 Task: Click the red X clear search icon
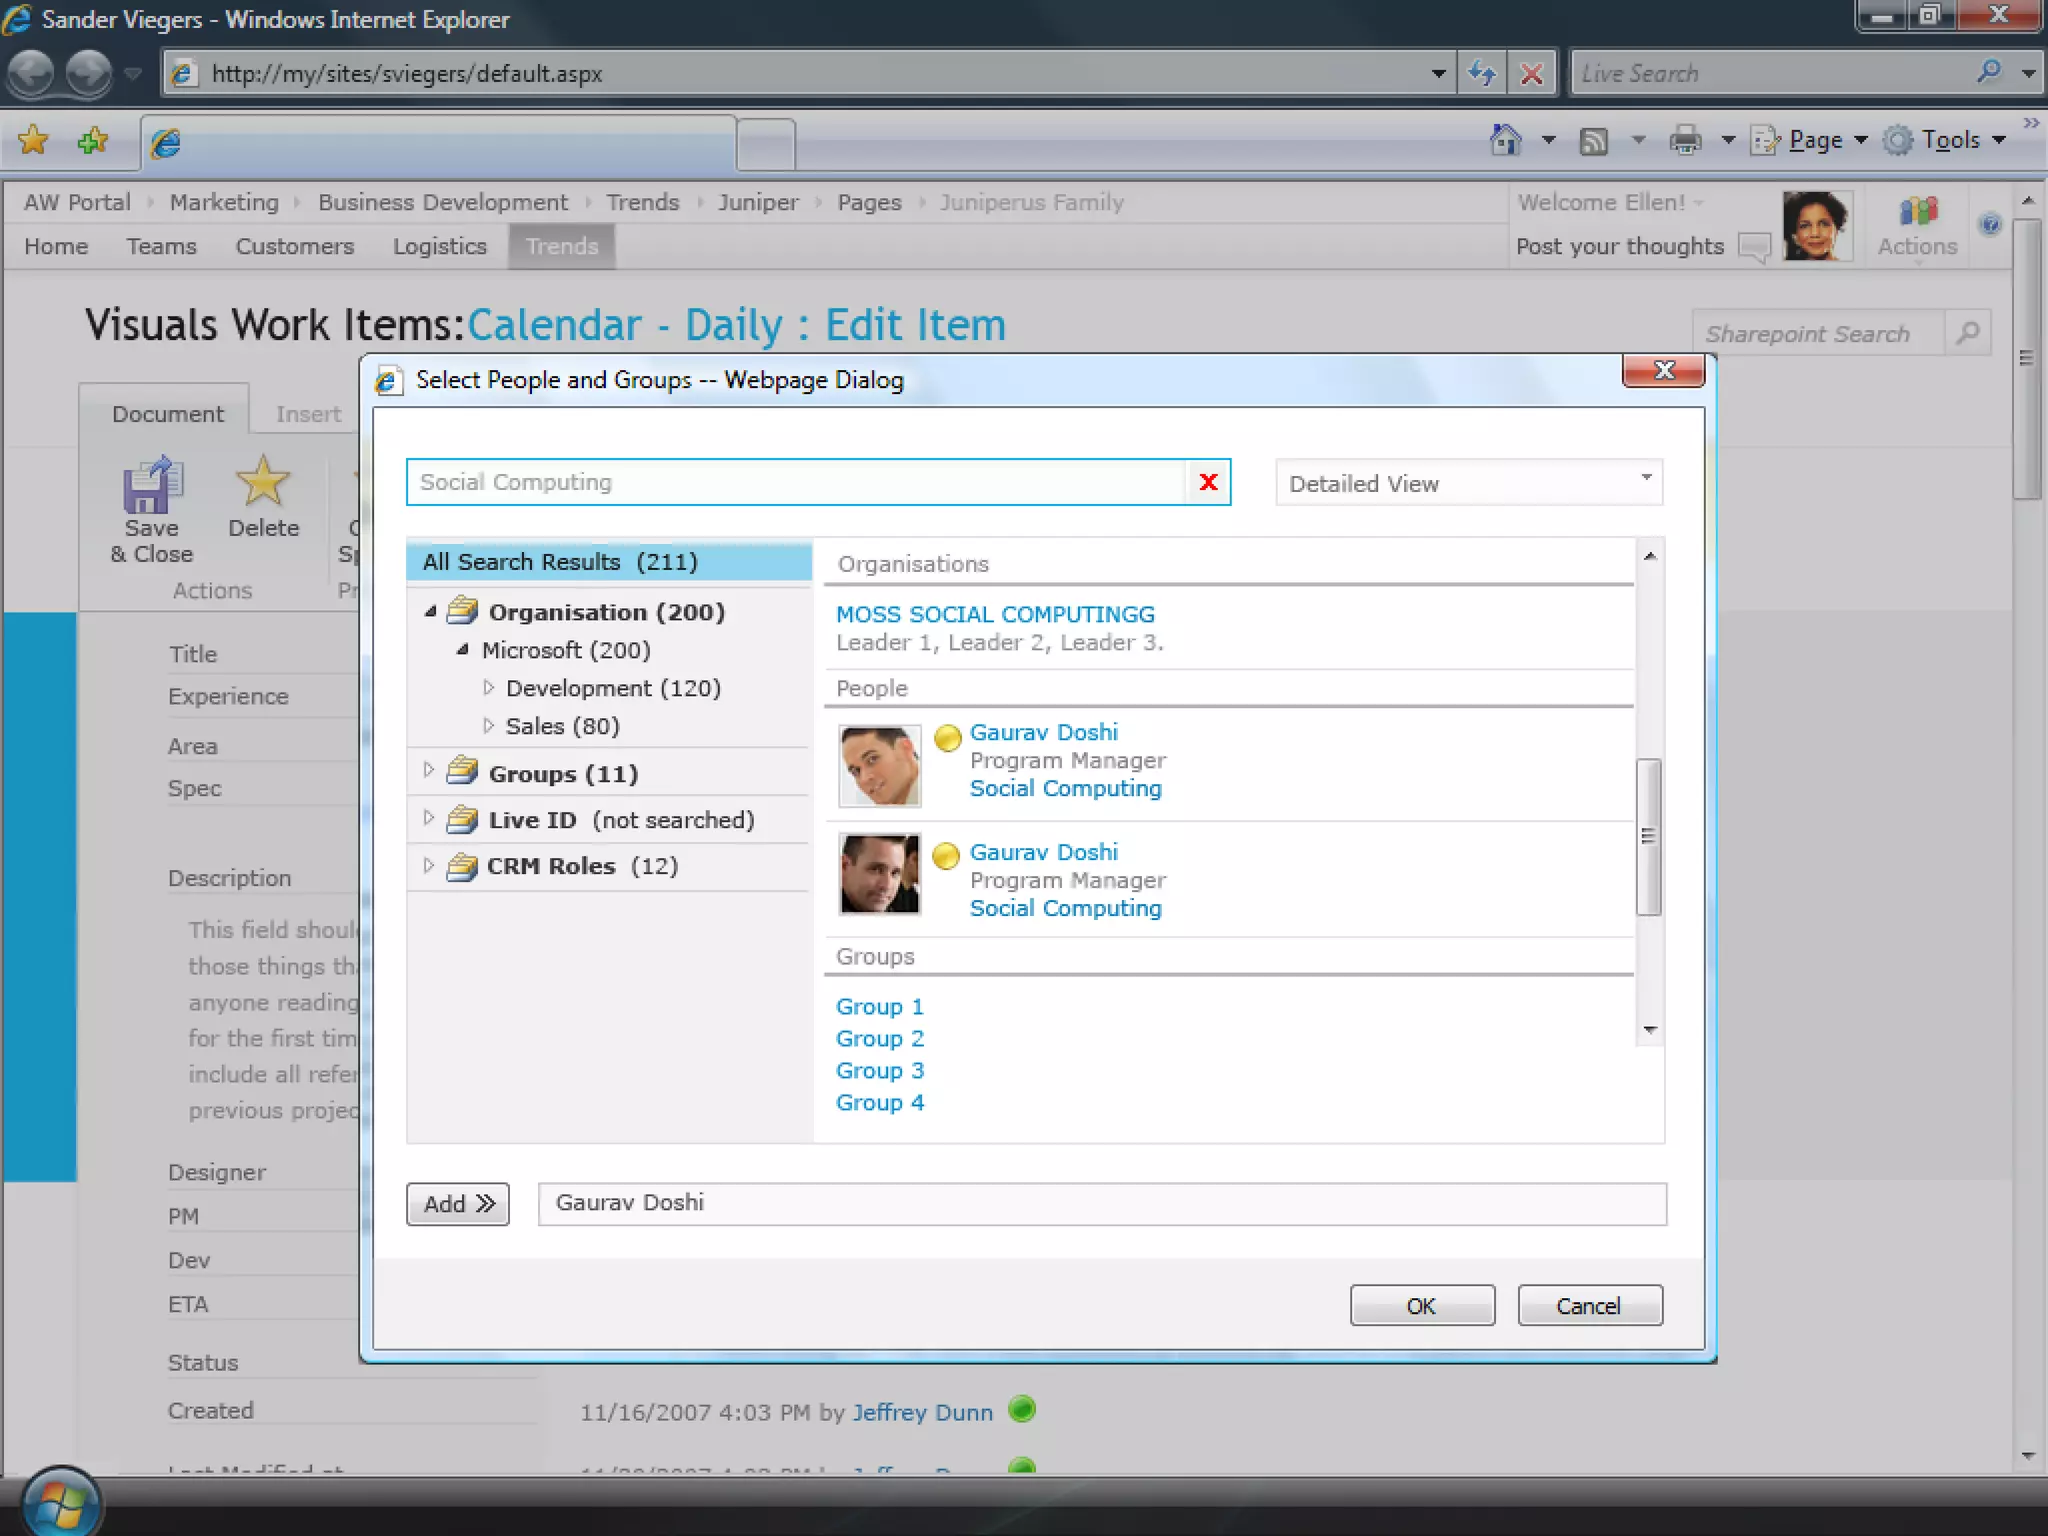coord(1208,483)
